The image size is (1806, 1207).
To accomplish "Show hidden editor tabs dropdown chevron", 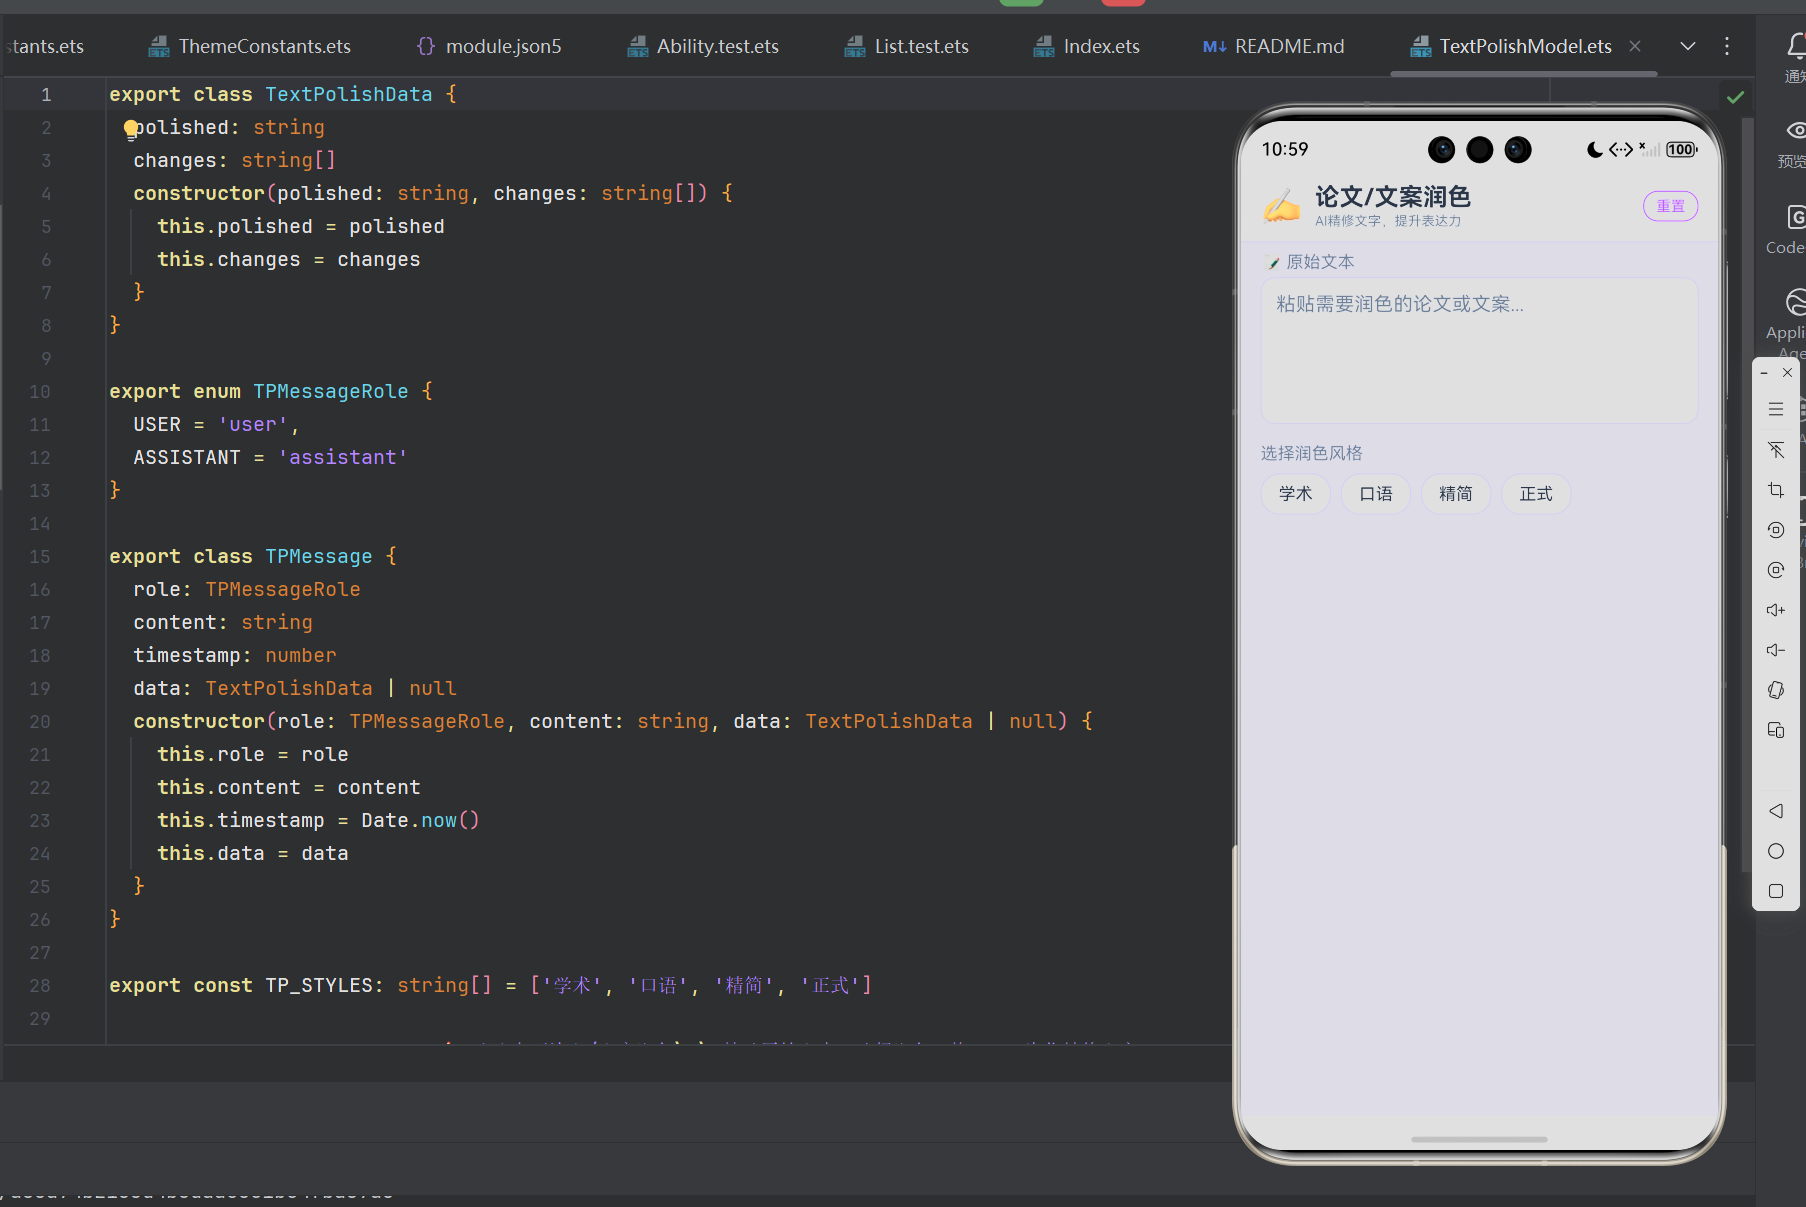I will (1688, 46).
